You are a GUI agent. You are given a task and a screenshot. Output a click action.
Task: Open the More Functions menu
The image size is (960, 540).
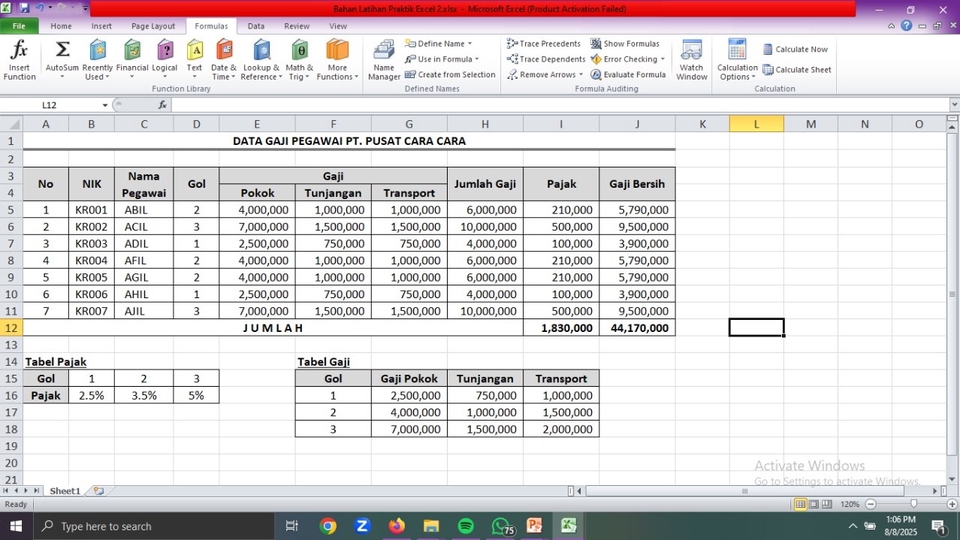coord(337,59)
